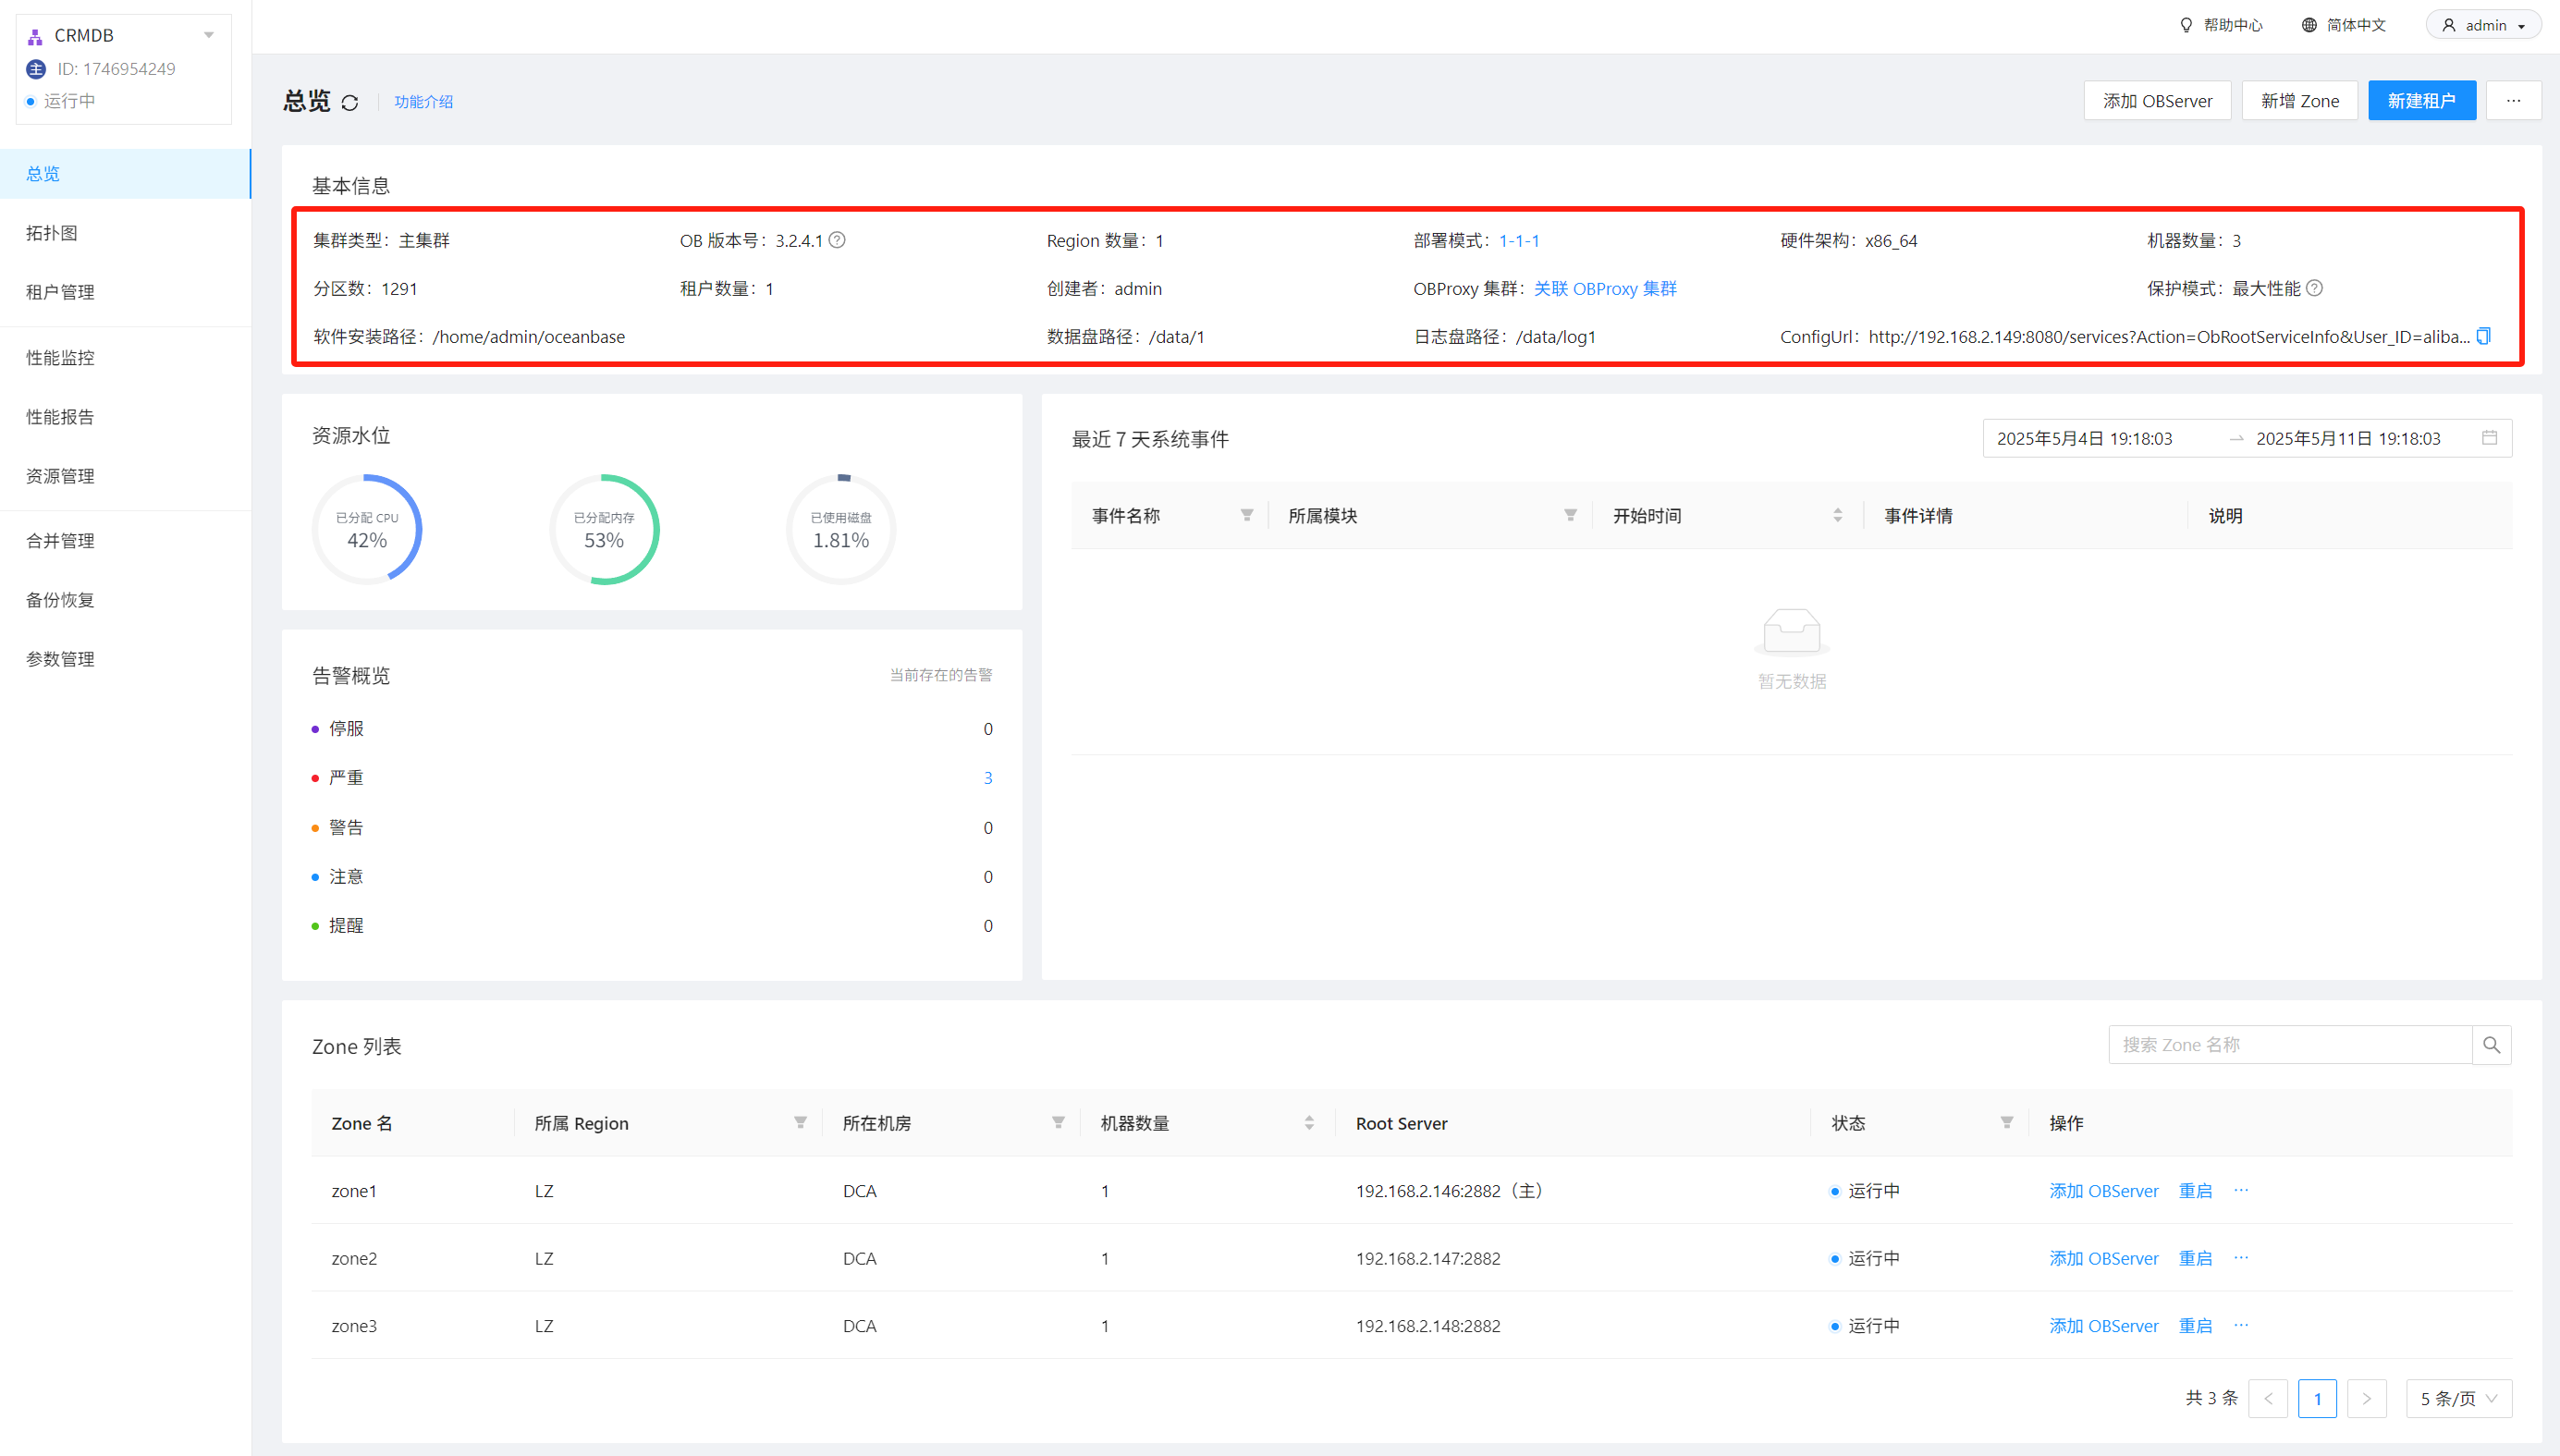Open help tooltip beside OB 版本号
2560x1456 pixels.
(x=838, y=240)
